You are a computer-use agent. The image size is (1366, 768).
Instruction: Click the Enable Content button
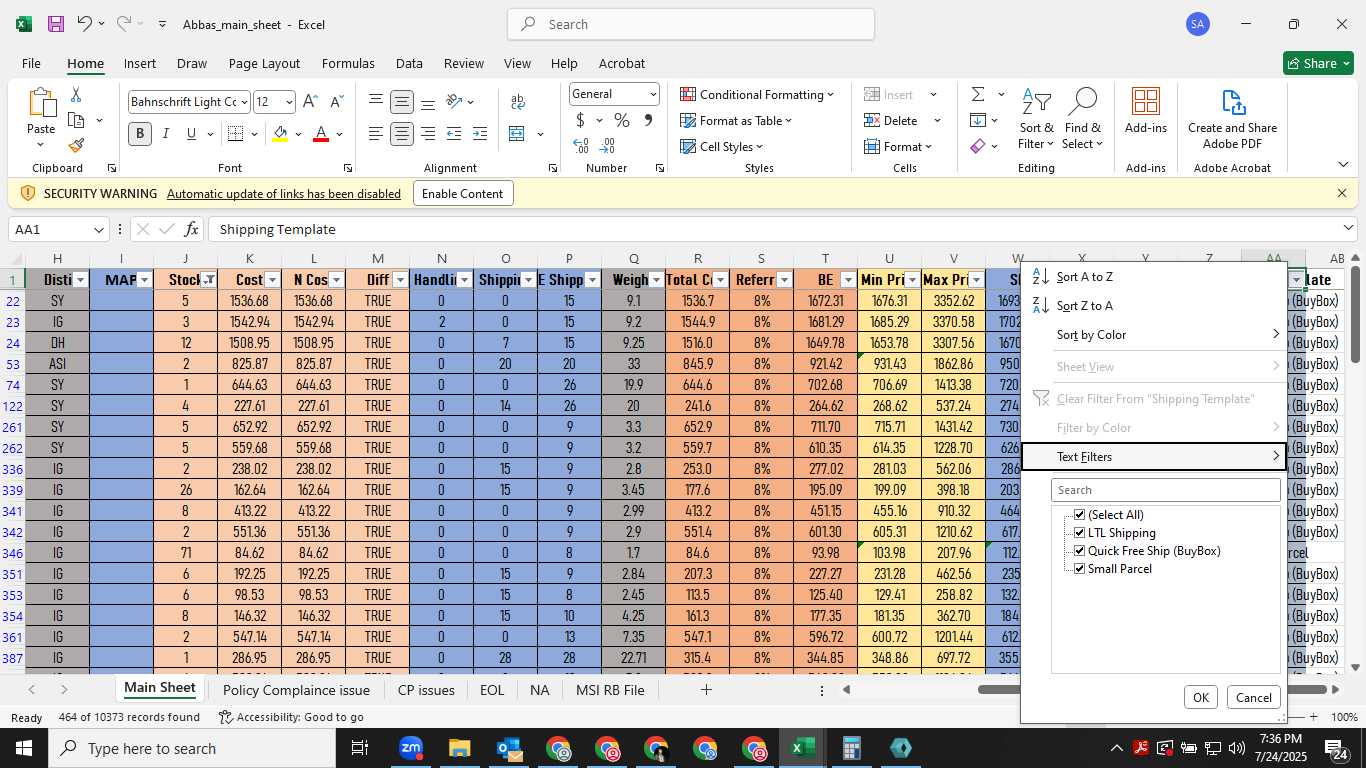point(463,193)
